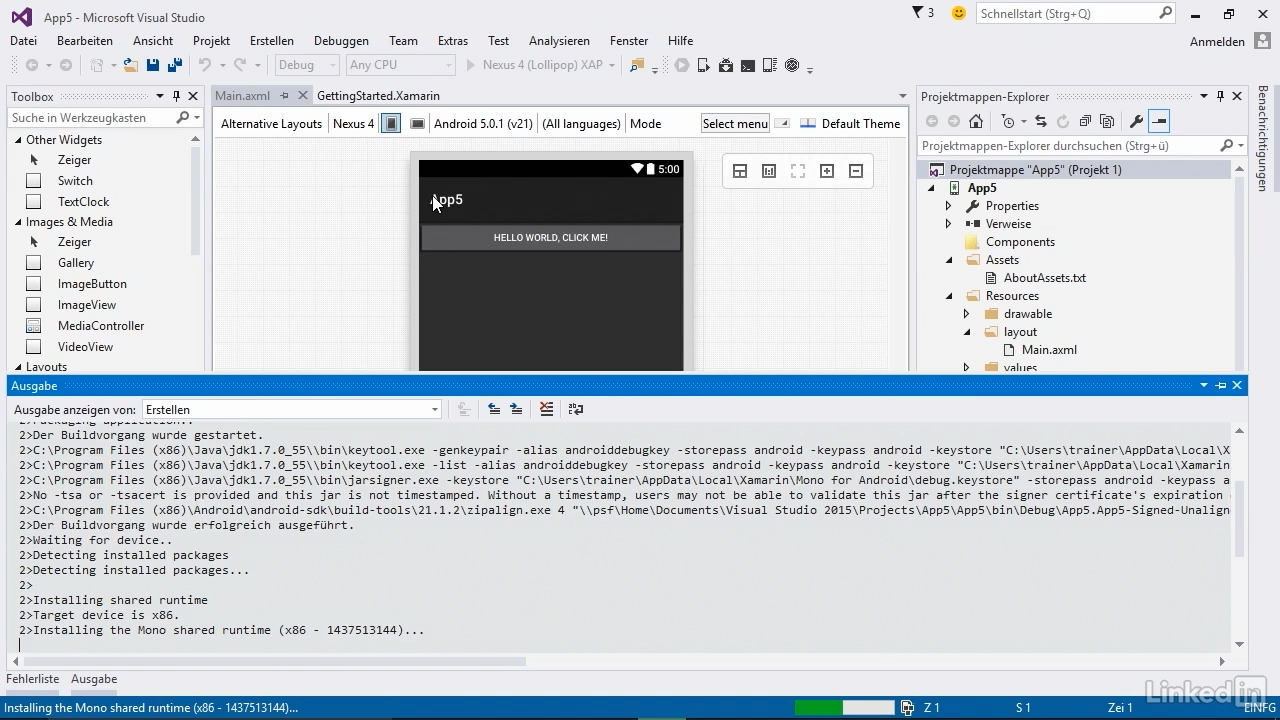Screen dimensions: 1280x720
Task: Click the Collapse All icon in Projektmappen-Explorer
Action: (x=1084, y=121)
